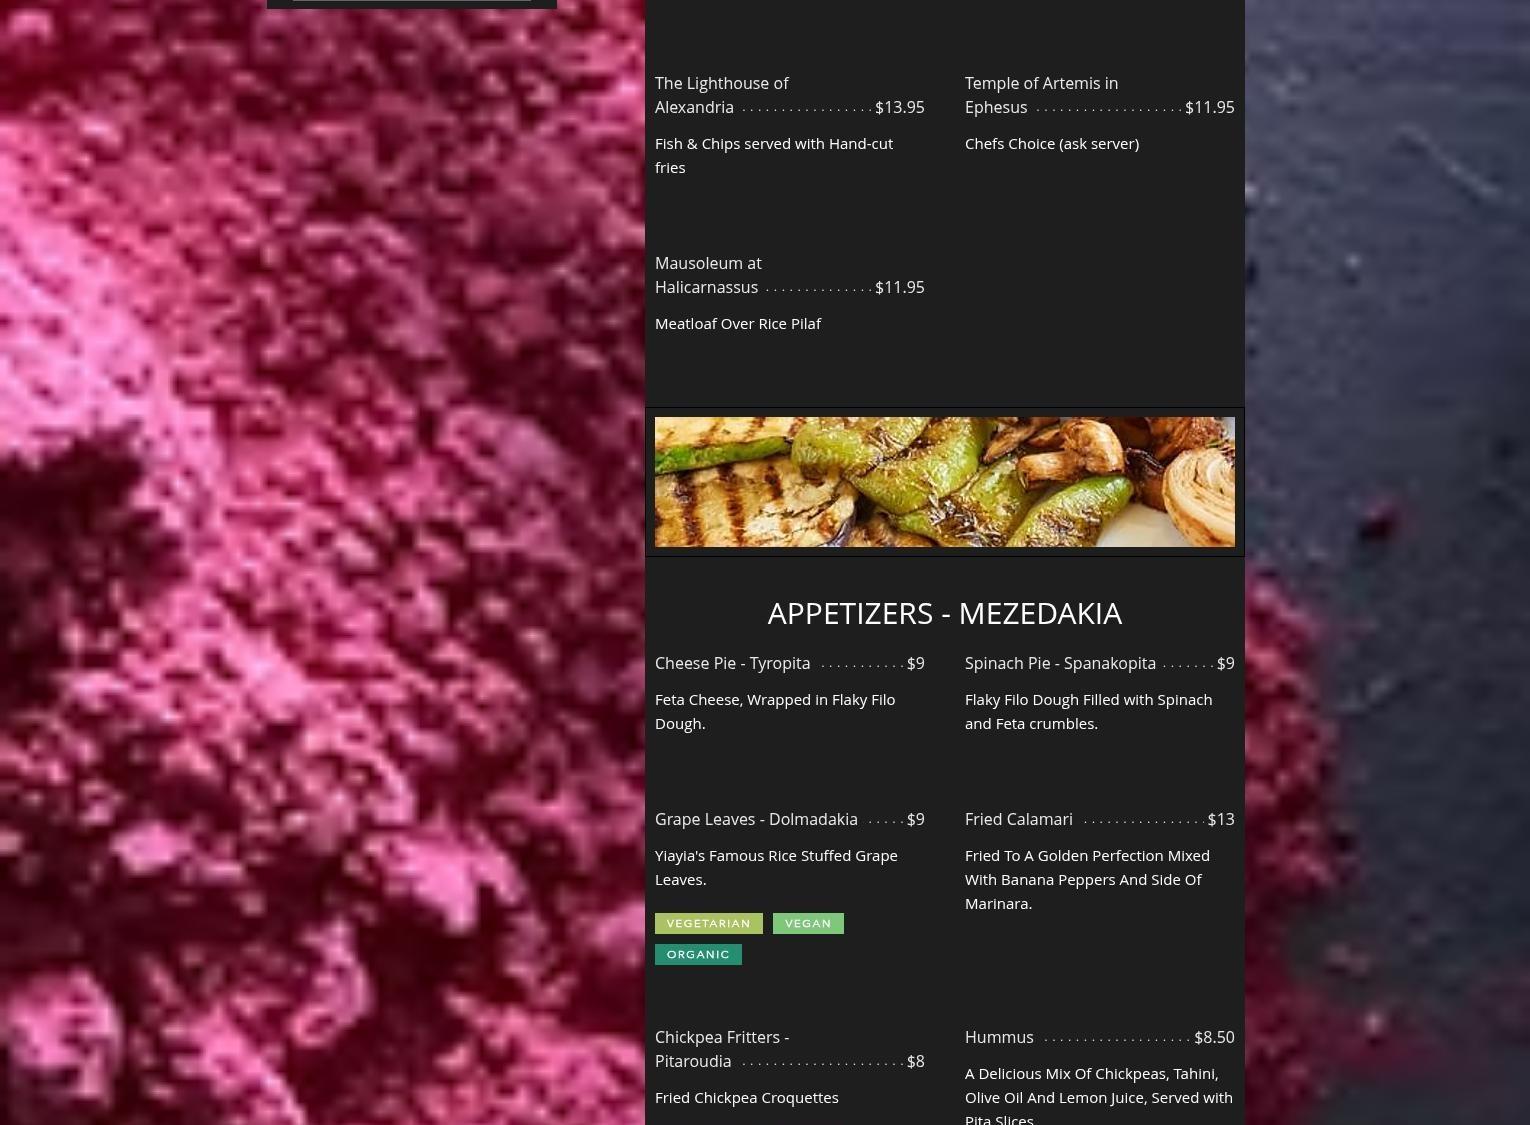This screenshot has width=1530, height=1125.
Task: Click the Flaky Filo Dough Filled with Spinach description
Action: [x=1088, y=711]
